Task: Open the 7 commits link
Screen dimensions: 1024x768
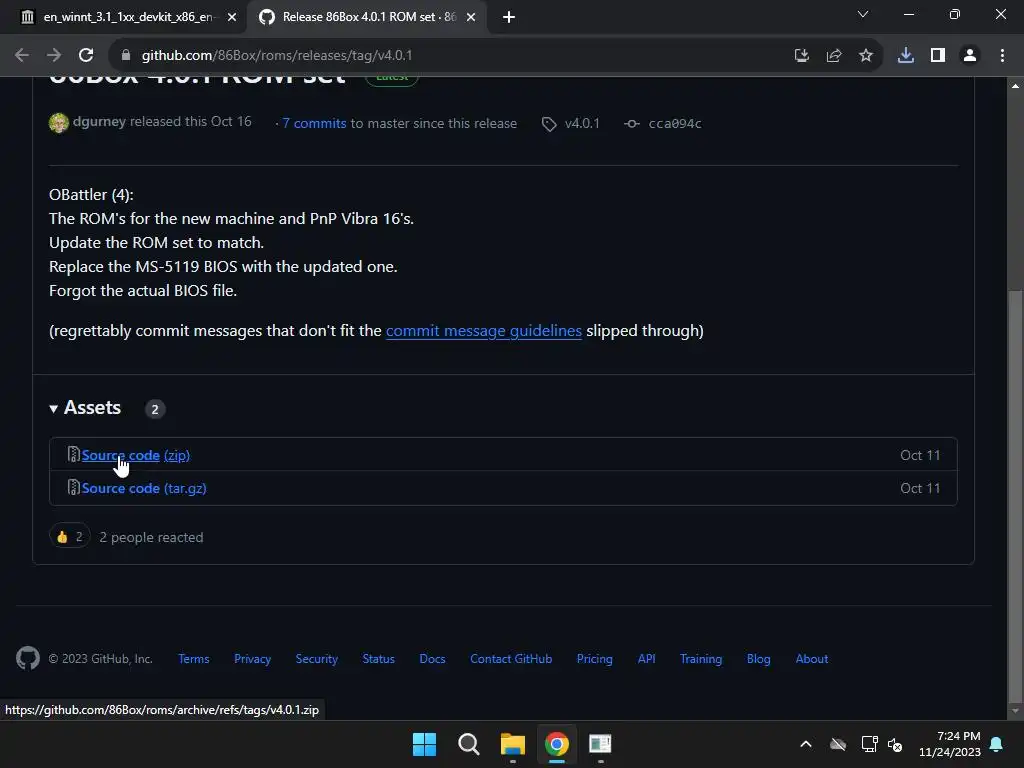Action: point(314,123)
